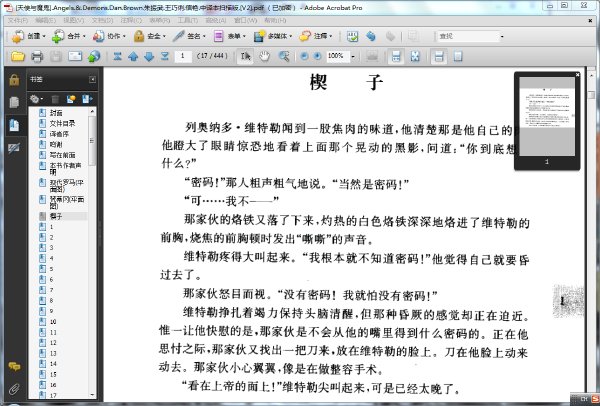Viewport: 600px width, 406px height.
Task: Select the 文件目录 bookmark
Action: [x=62, y=123]
